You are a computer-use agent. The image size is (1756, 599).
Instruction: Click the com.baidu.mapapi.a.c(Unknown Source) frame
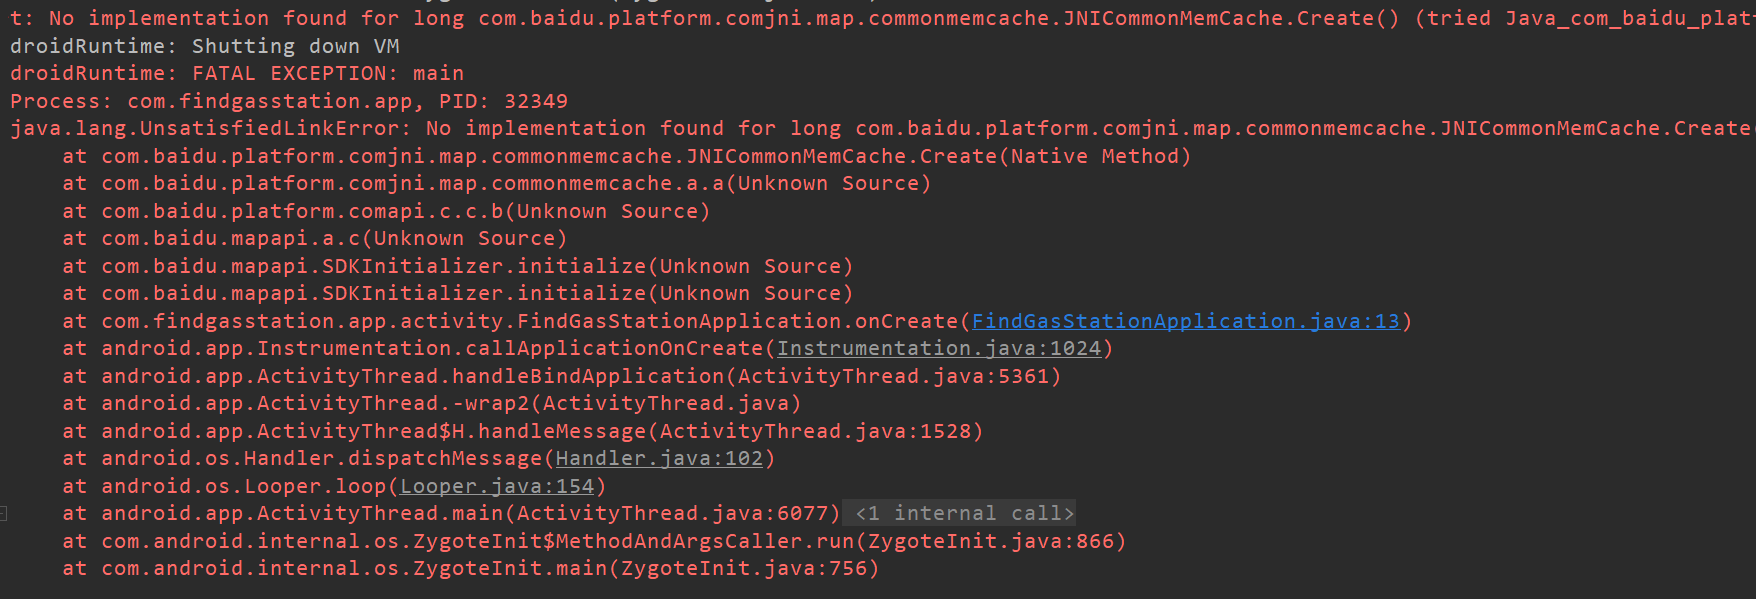click(x=315, y=238)
